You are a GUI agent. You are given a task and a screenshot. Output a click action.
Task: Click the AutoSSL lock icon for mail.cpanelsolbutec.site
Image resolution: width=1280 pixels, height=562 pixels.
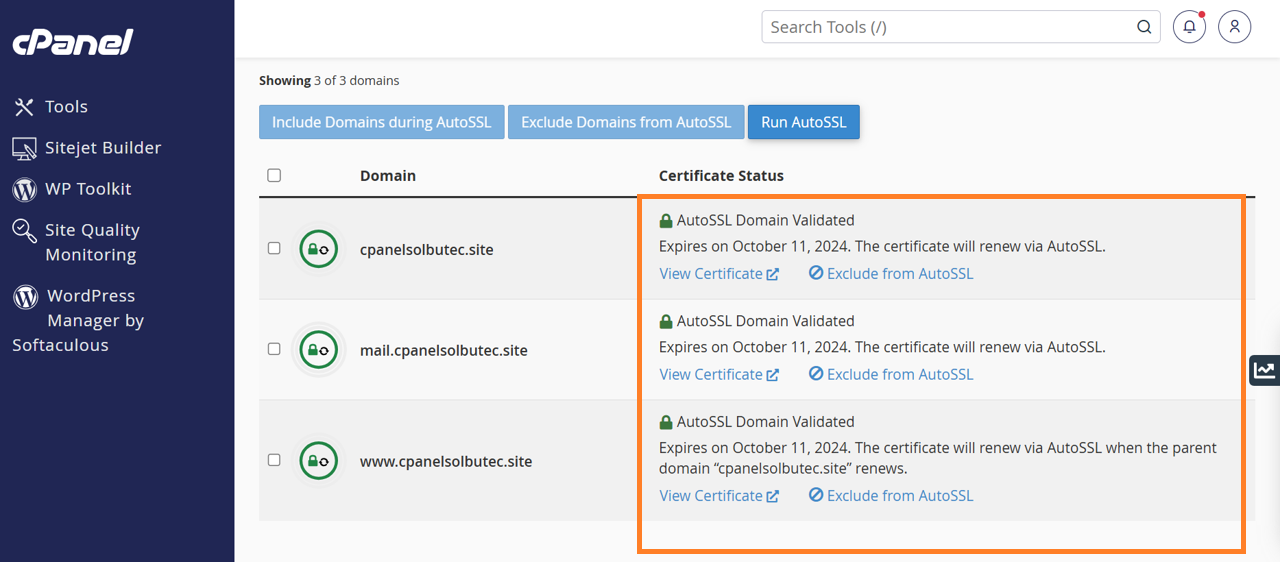[x=318, y=350]
